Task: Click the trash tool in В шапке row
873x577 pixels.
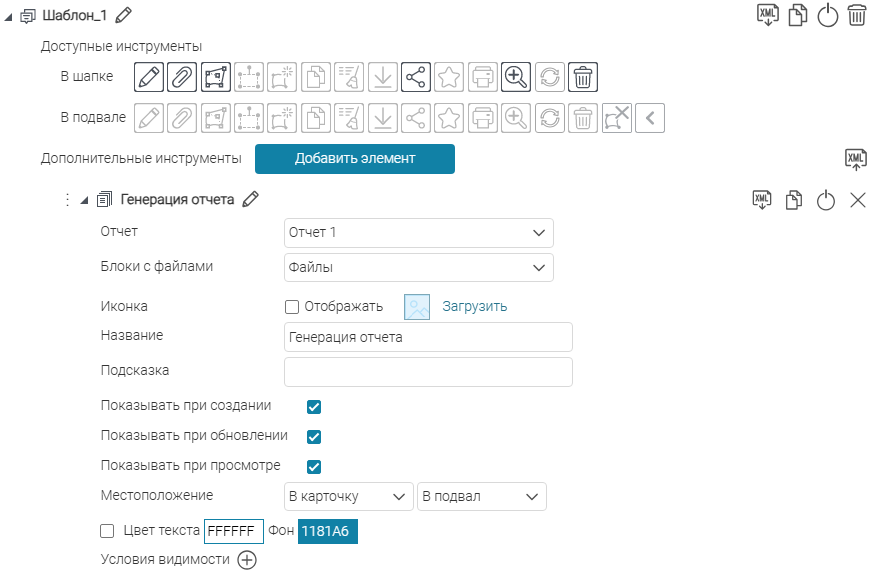Action: tap(582, 76)
